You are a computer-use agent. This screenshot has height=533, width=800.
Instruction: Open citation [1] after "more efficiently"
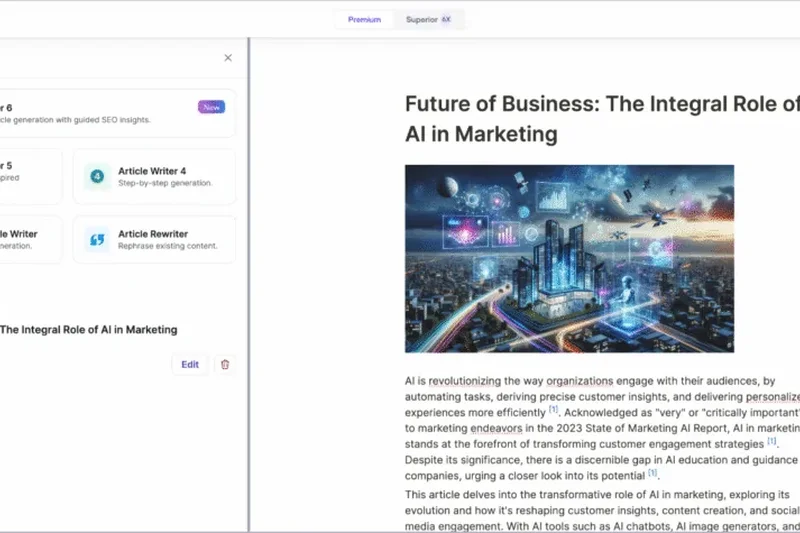554,409
